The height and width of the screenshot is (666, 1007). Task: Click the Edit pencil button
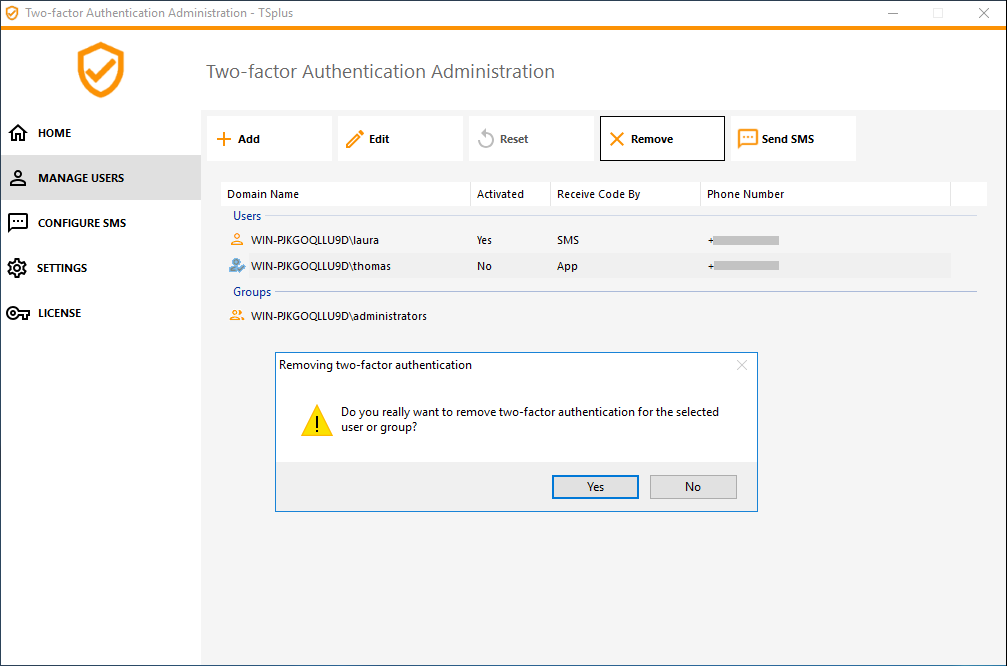(x=400, y=139)
